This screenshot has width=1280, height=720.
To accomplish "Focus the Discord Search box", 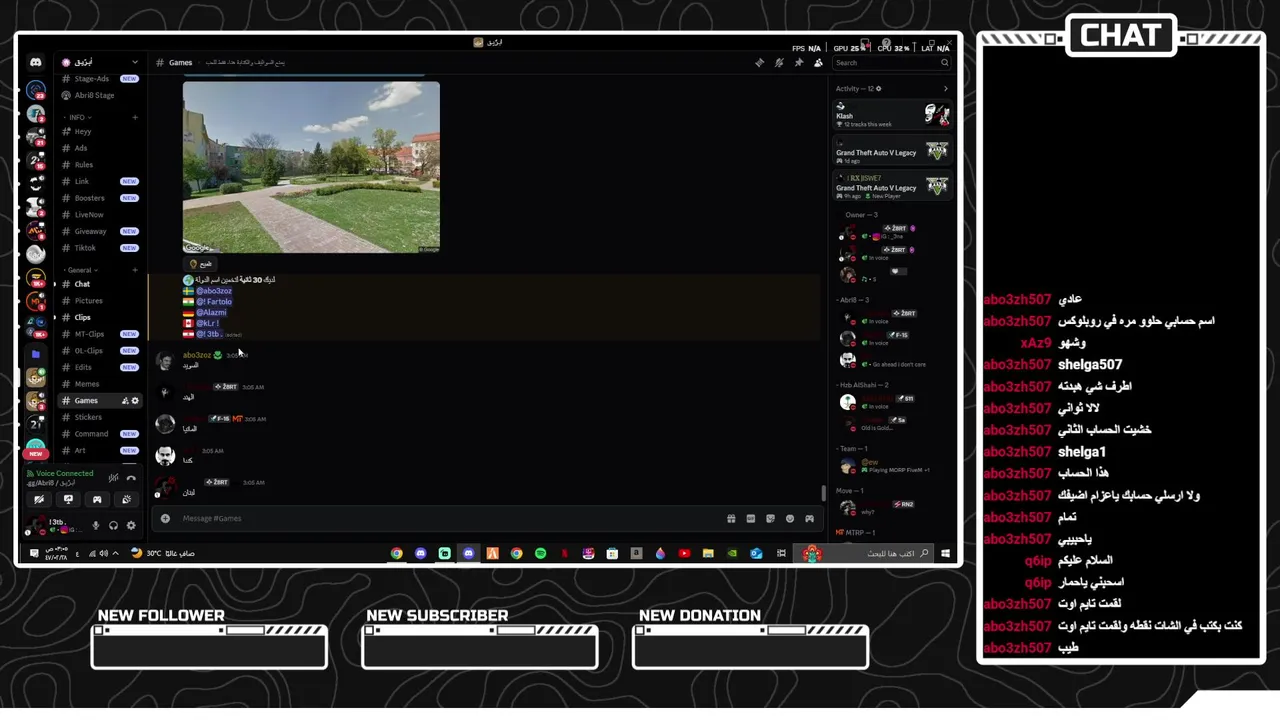I will click(x=891, y=62).
